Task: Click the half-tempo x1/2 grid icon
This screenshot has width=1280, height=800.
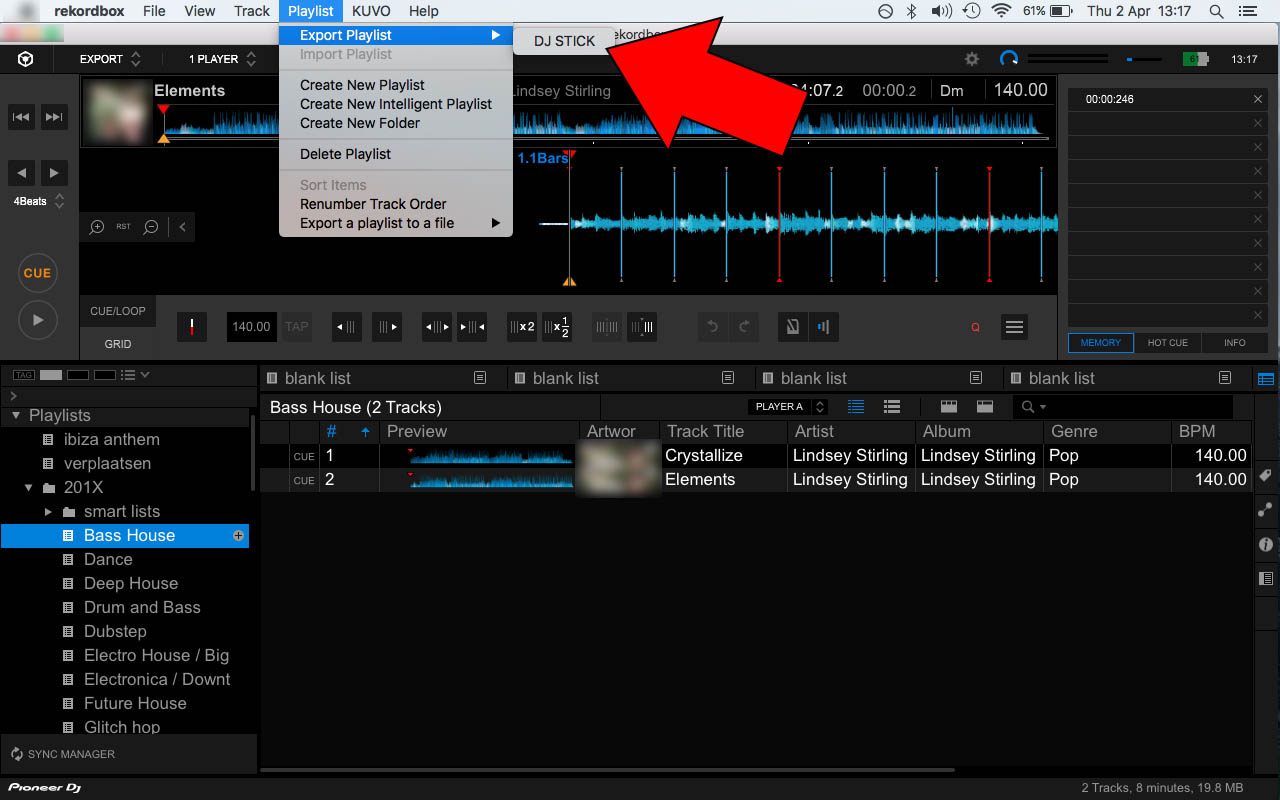Action: click(557, 327)
